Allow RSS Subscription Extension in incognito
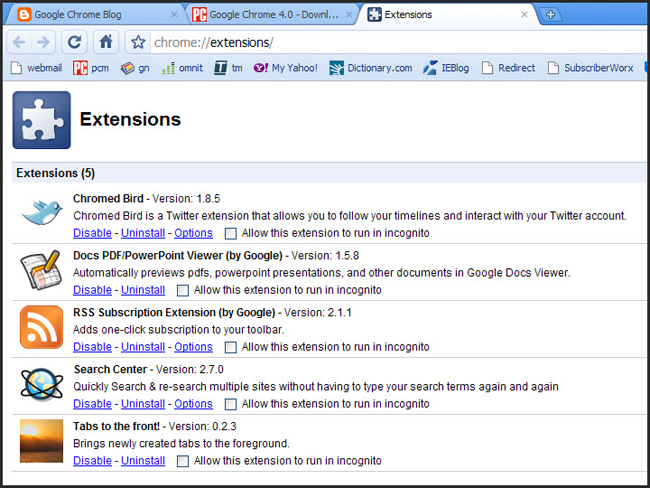The width and height of the screenshot is (650, 488). coord(230,347)
